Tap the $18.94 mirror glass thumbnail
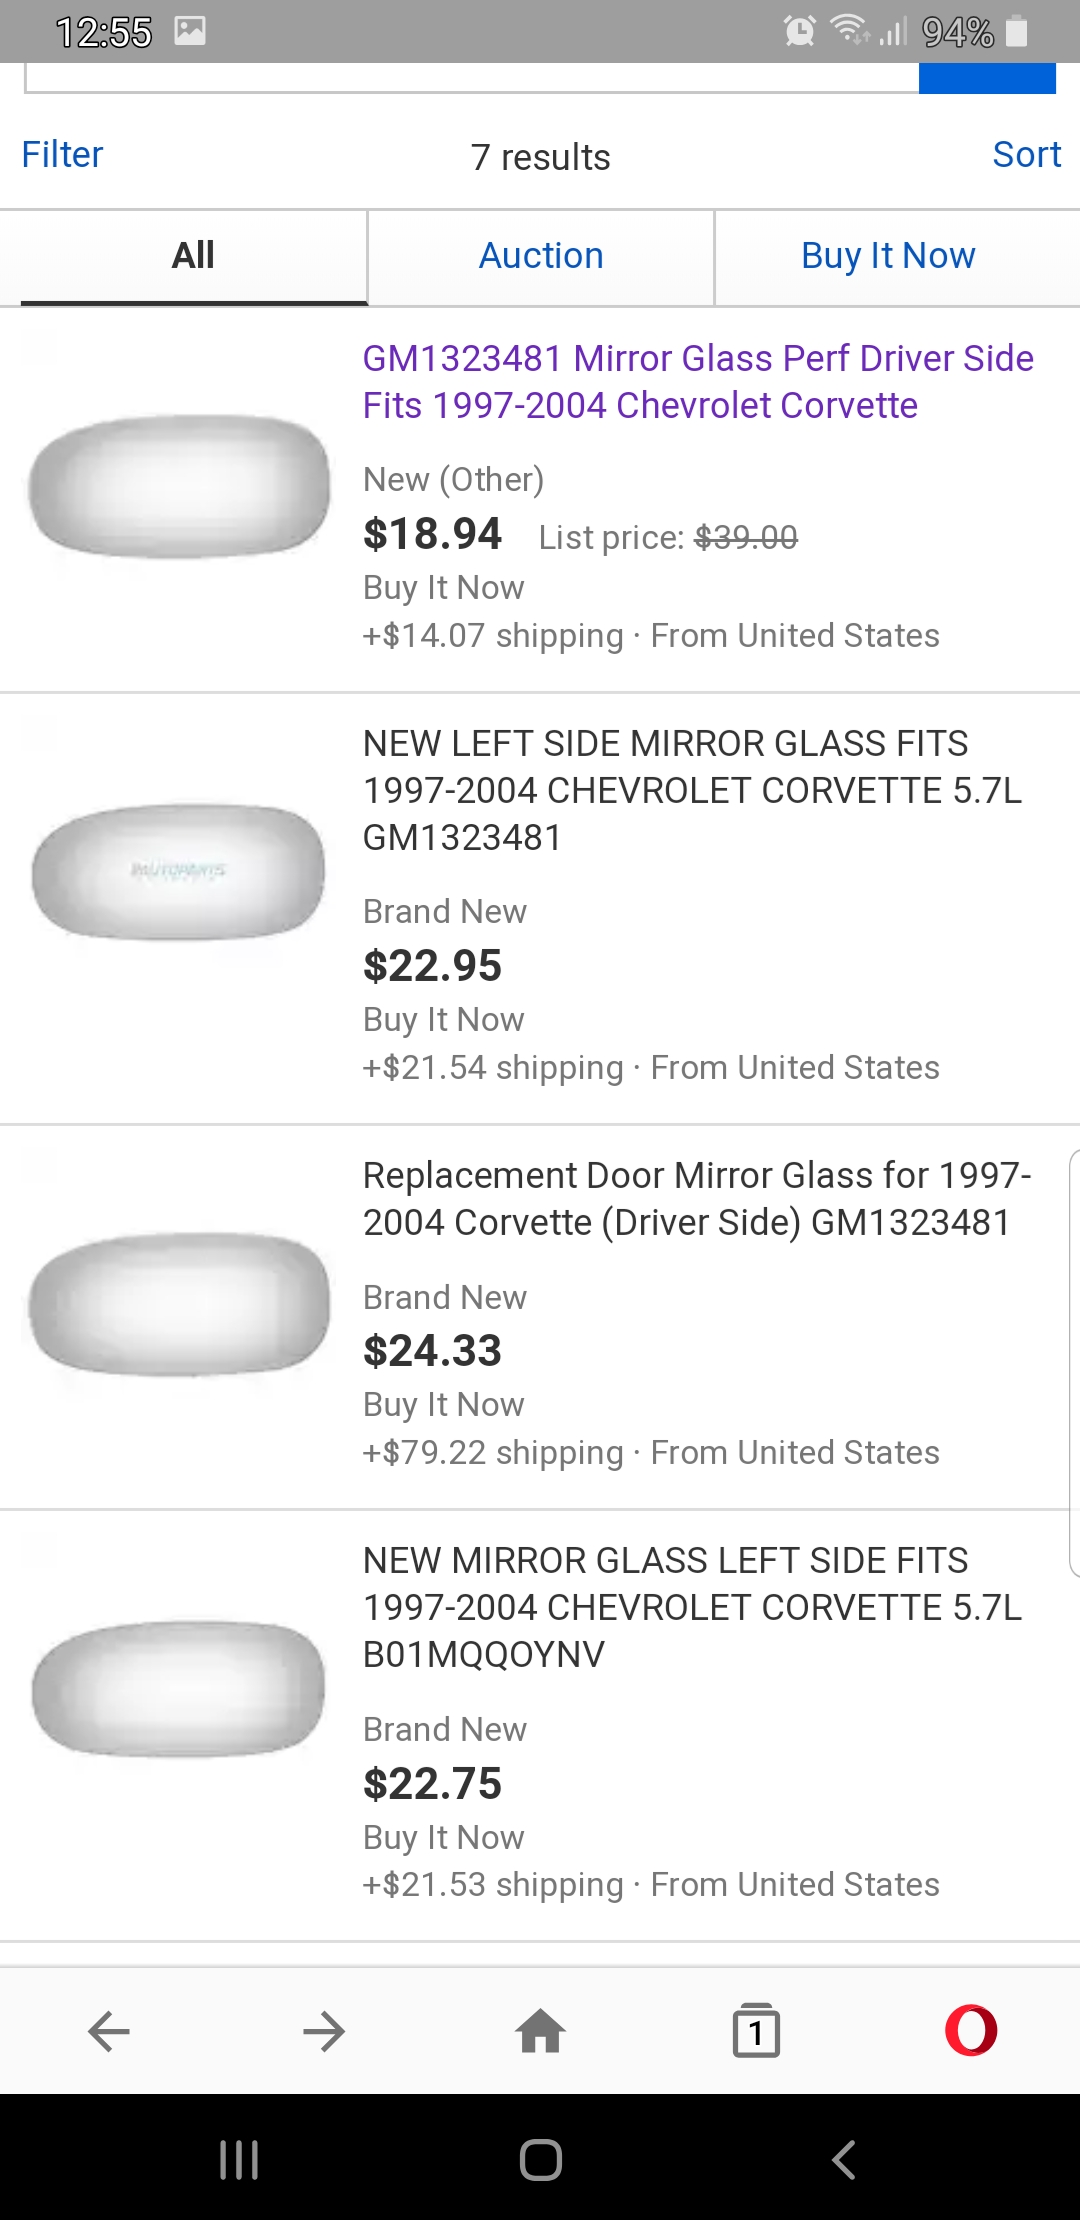1080x2220 pixels. click(x=180, y=487)
